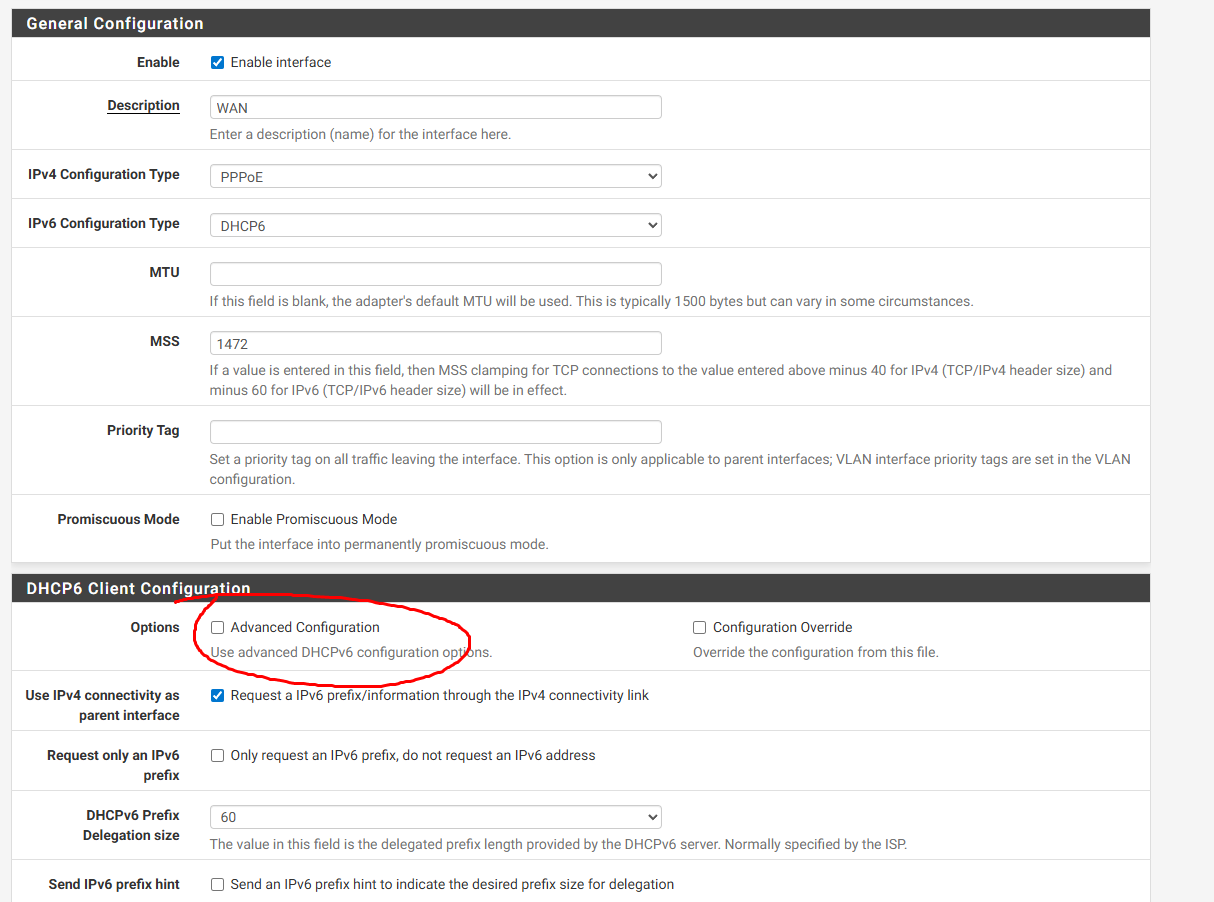Image resolution: width=1214 pixels, height=902 pixels.
Task: Enable Send an IPv6 prefix hint checkbox
Action: (x=217, y=884)
